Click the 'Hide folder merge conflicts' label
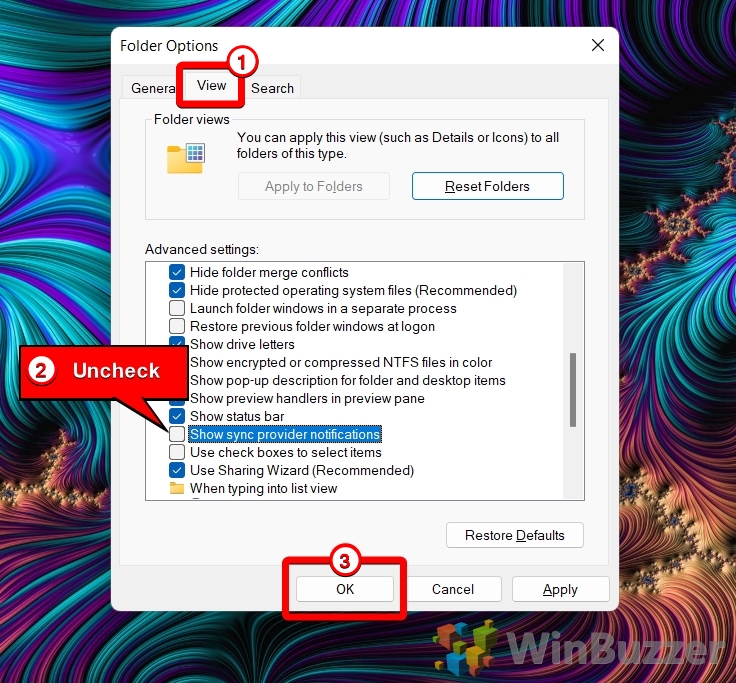The image size is (736, 683). (x=269, y=272)
